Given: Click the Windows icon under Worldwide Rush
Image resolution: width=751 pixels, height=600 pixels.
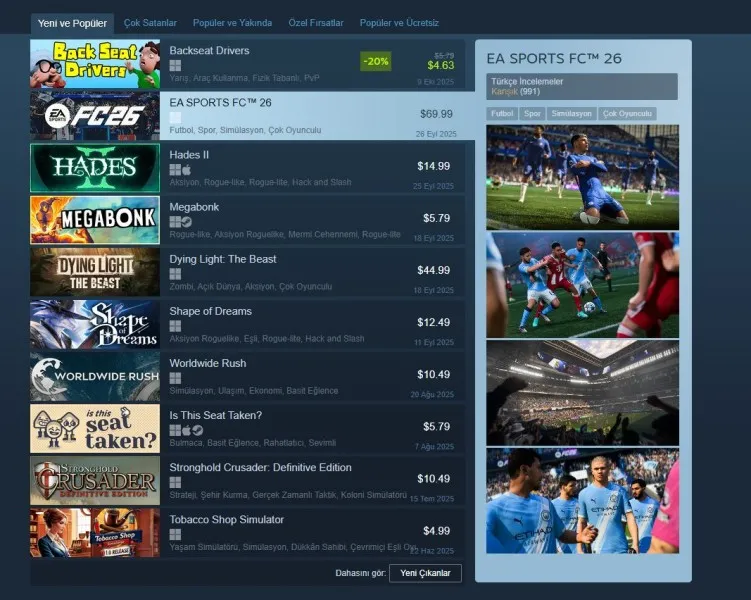Looking at the screenshot, I should [x=175, y=378].
